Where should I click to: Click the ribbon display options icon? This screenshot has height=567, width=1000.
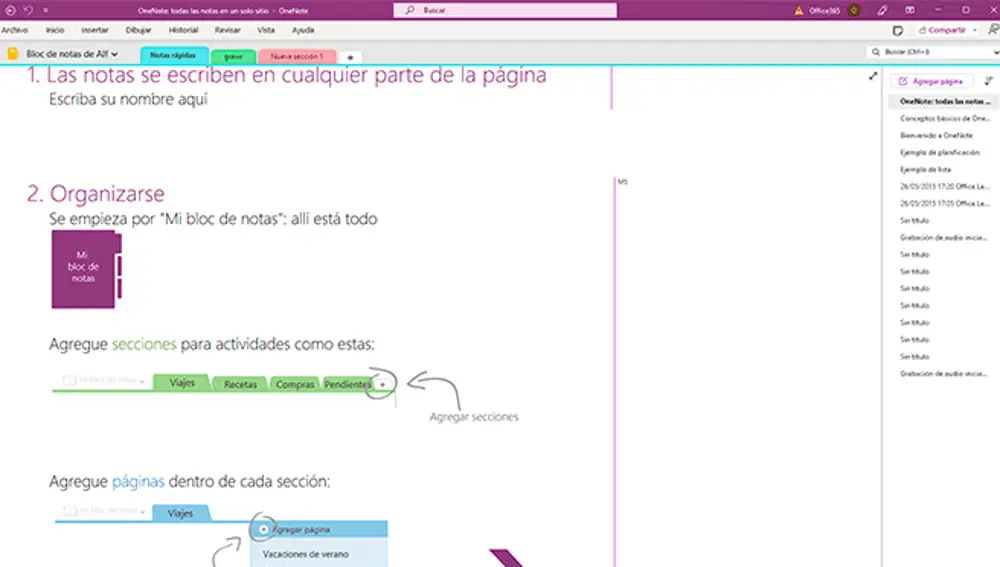click(910, 10)
